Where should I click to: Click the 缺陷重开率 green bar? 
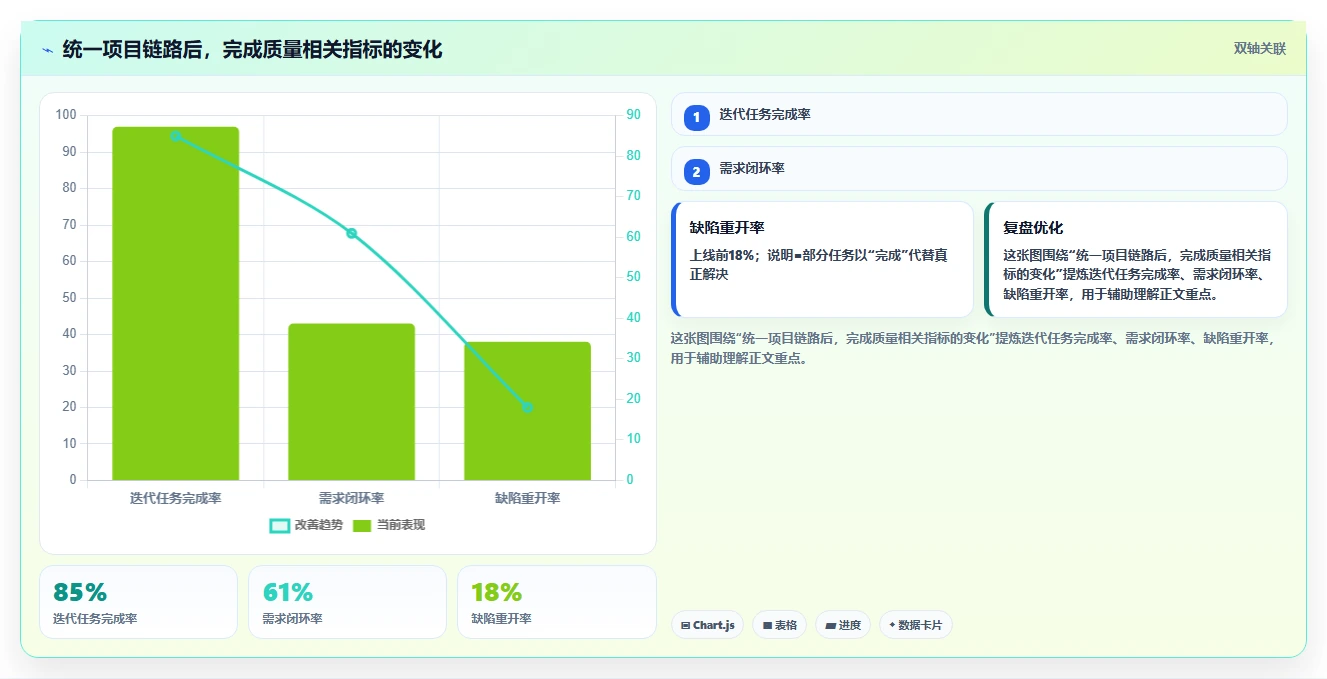pos(527,411)
